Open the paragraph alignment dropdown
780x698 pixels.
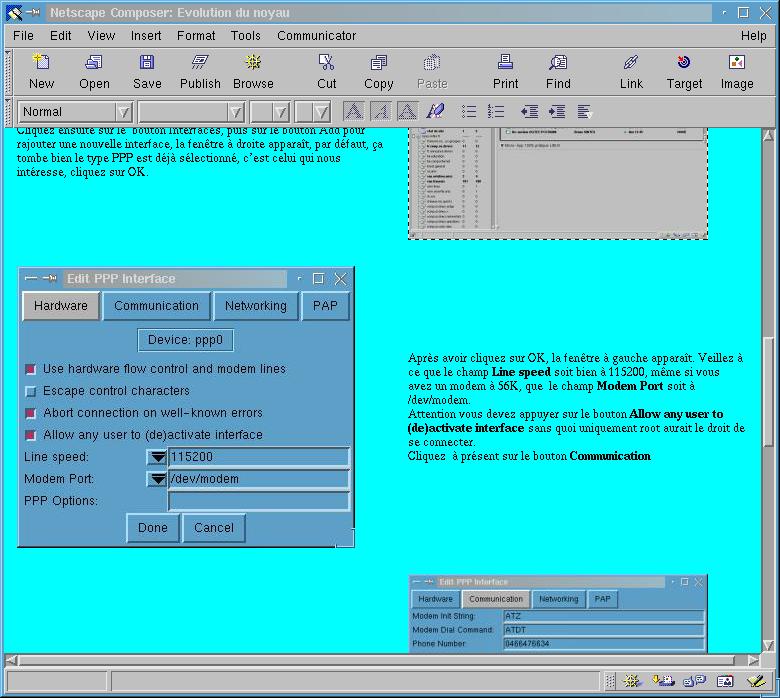coord(585,111)
